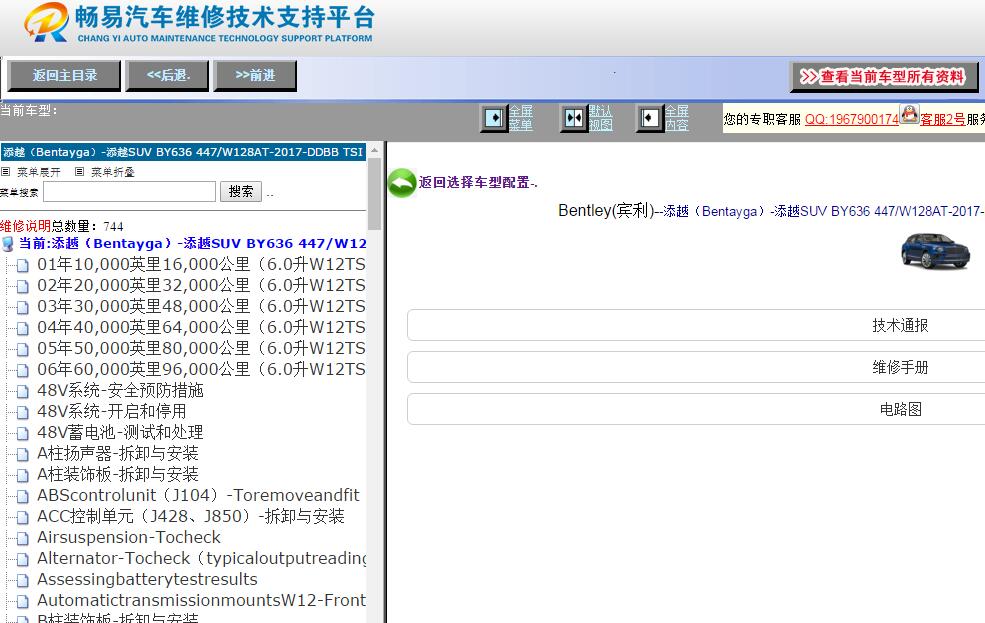The height and width of the screenshot is (623, 985).
Task: Click document icon beside A柱扬声器
Action: coord(23,455)
